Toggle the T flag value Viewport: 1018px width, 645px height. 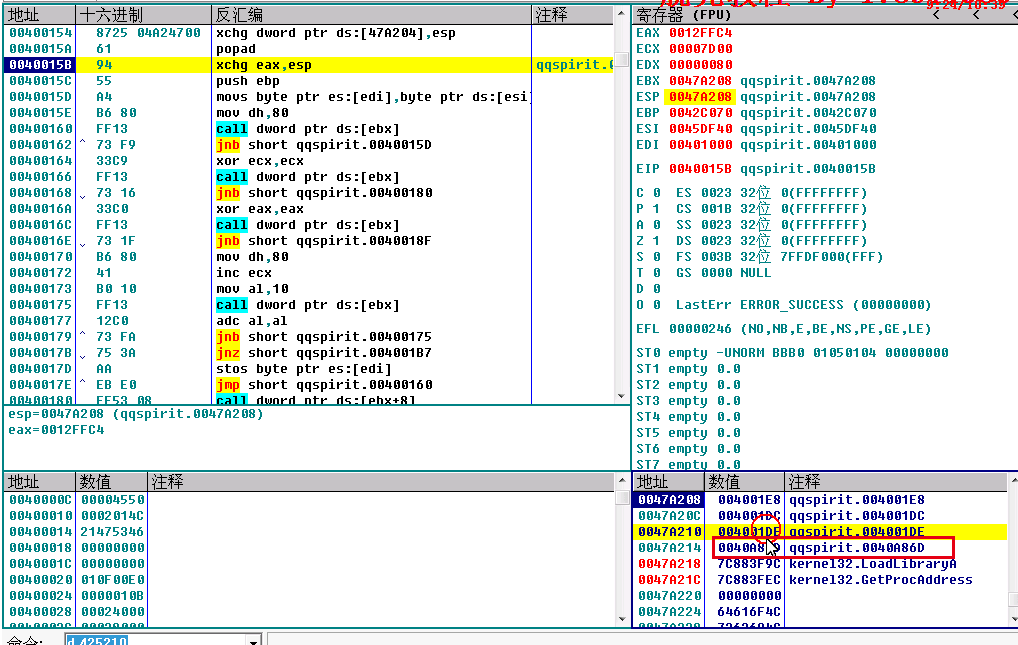pyautogui.click(x=656, y=273)
